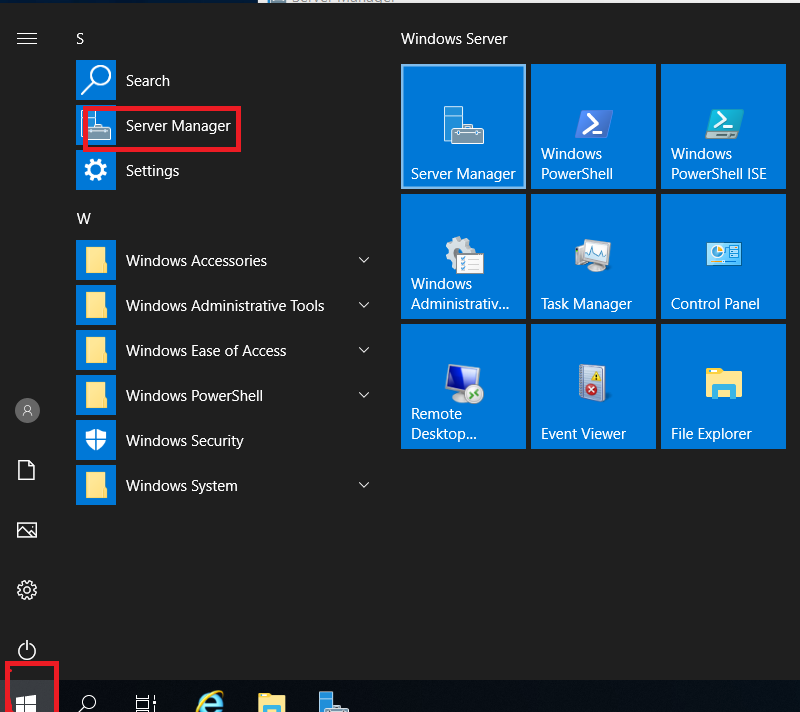This screenshot has width=800, height=712.
Task: Open Documents from the Start sidebar
Action: 27,470
